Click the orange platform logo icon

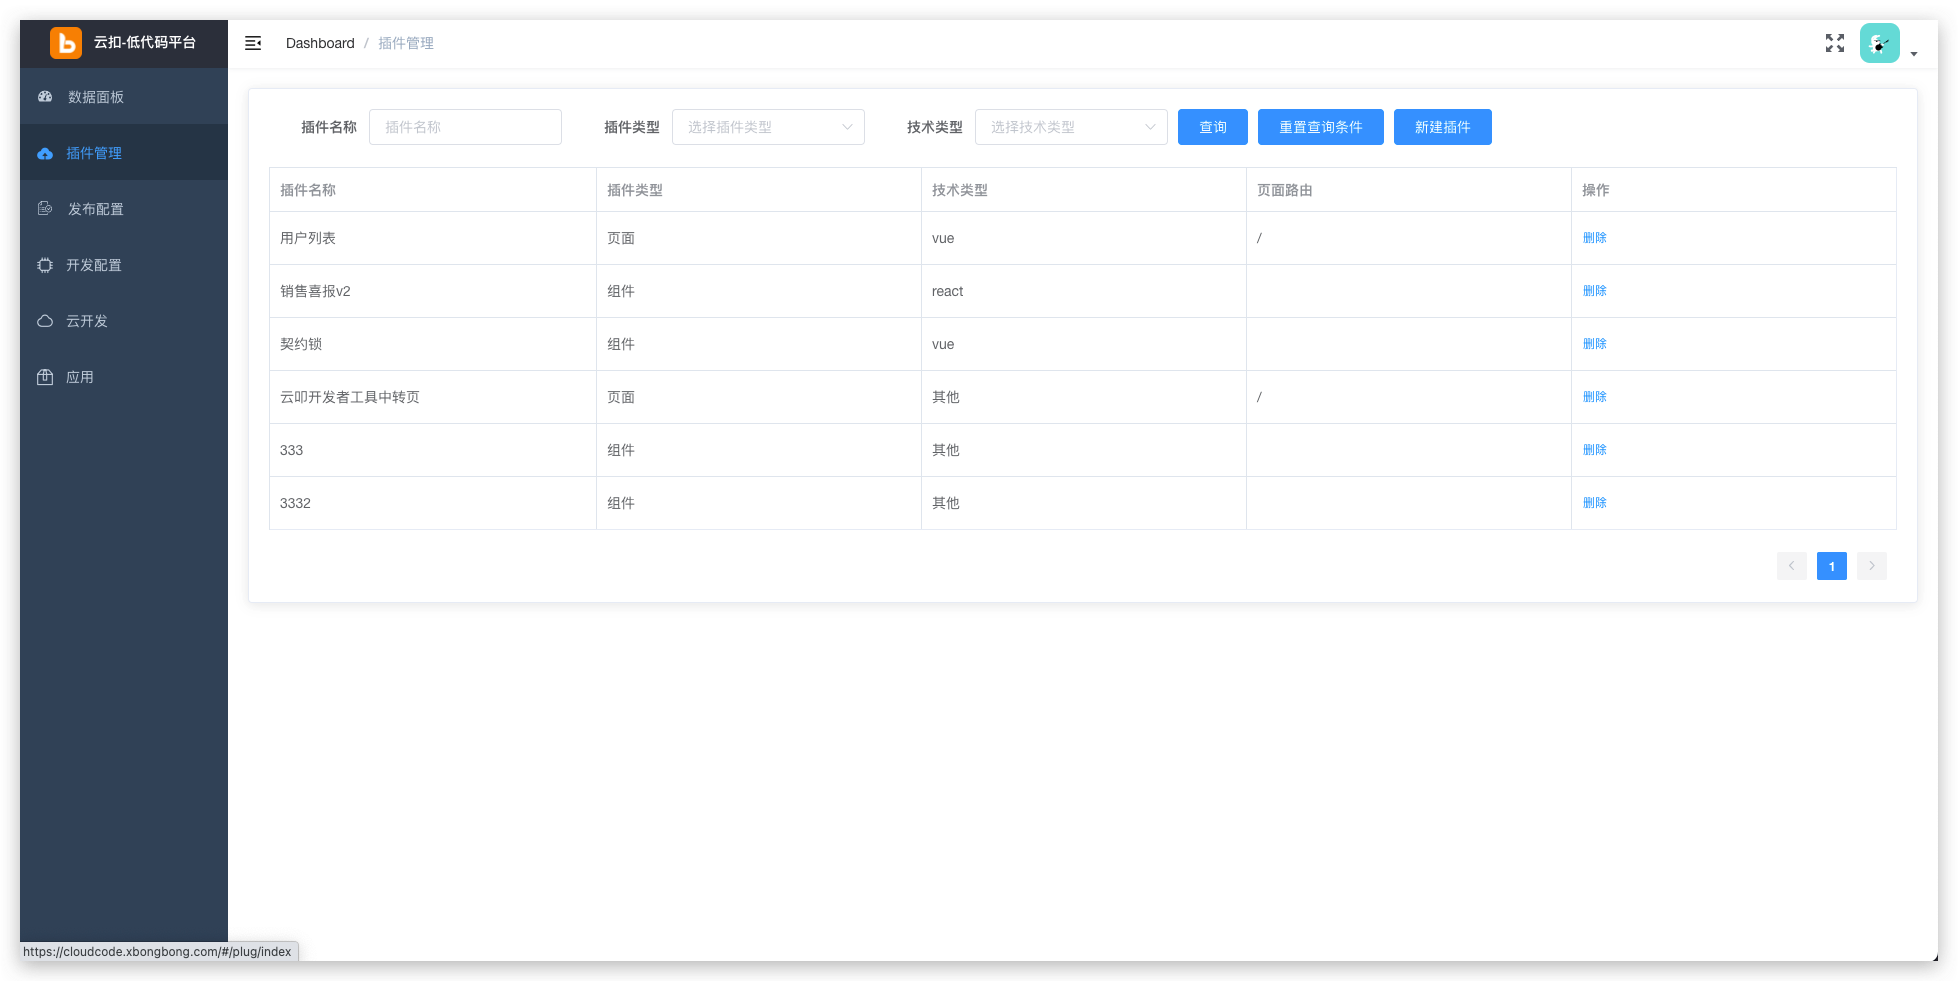pos(66,43)
